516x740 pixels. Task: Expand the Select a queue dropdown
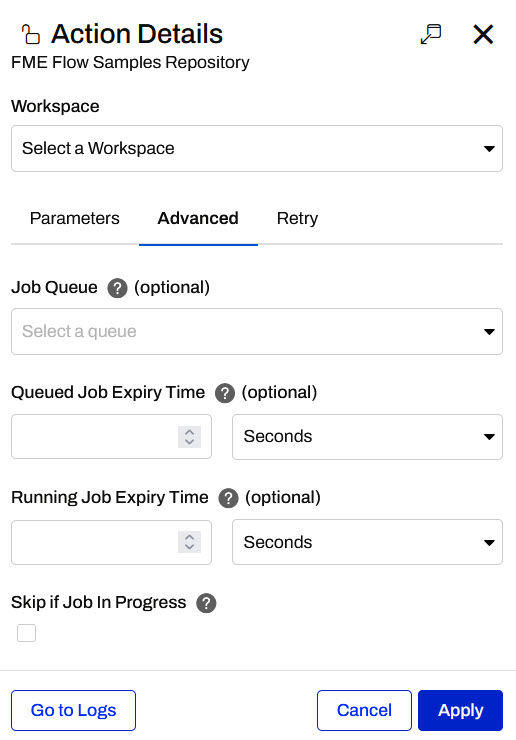pos(257,331)
